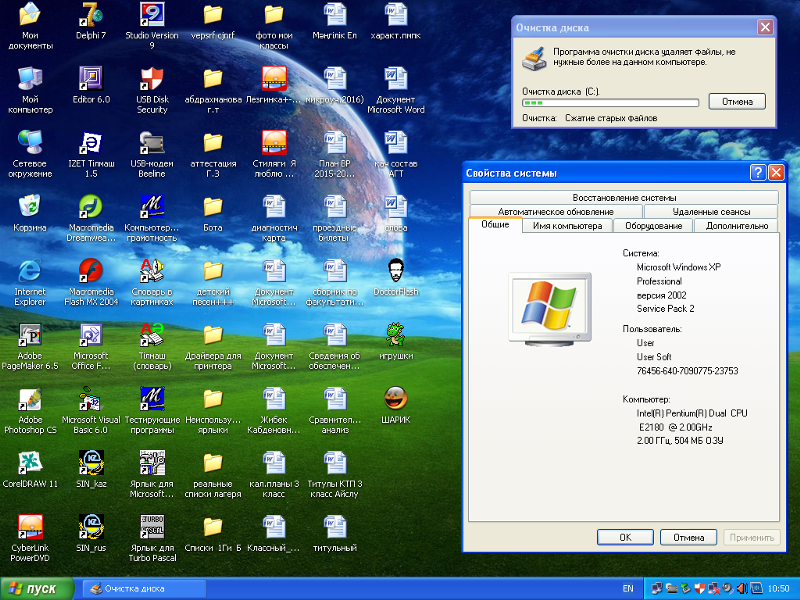This screenshot has height=600, width=800.
Task: Click Отмена in Свойства системы dialog
Action: [x=688, y=537]
